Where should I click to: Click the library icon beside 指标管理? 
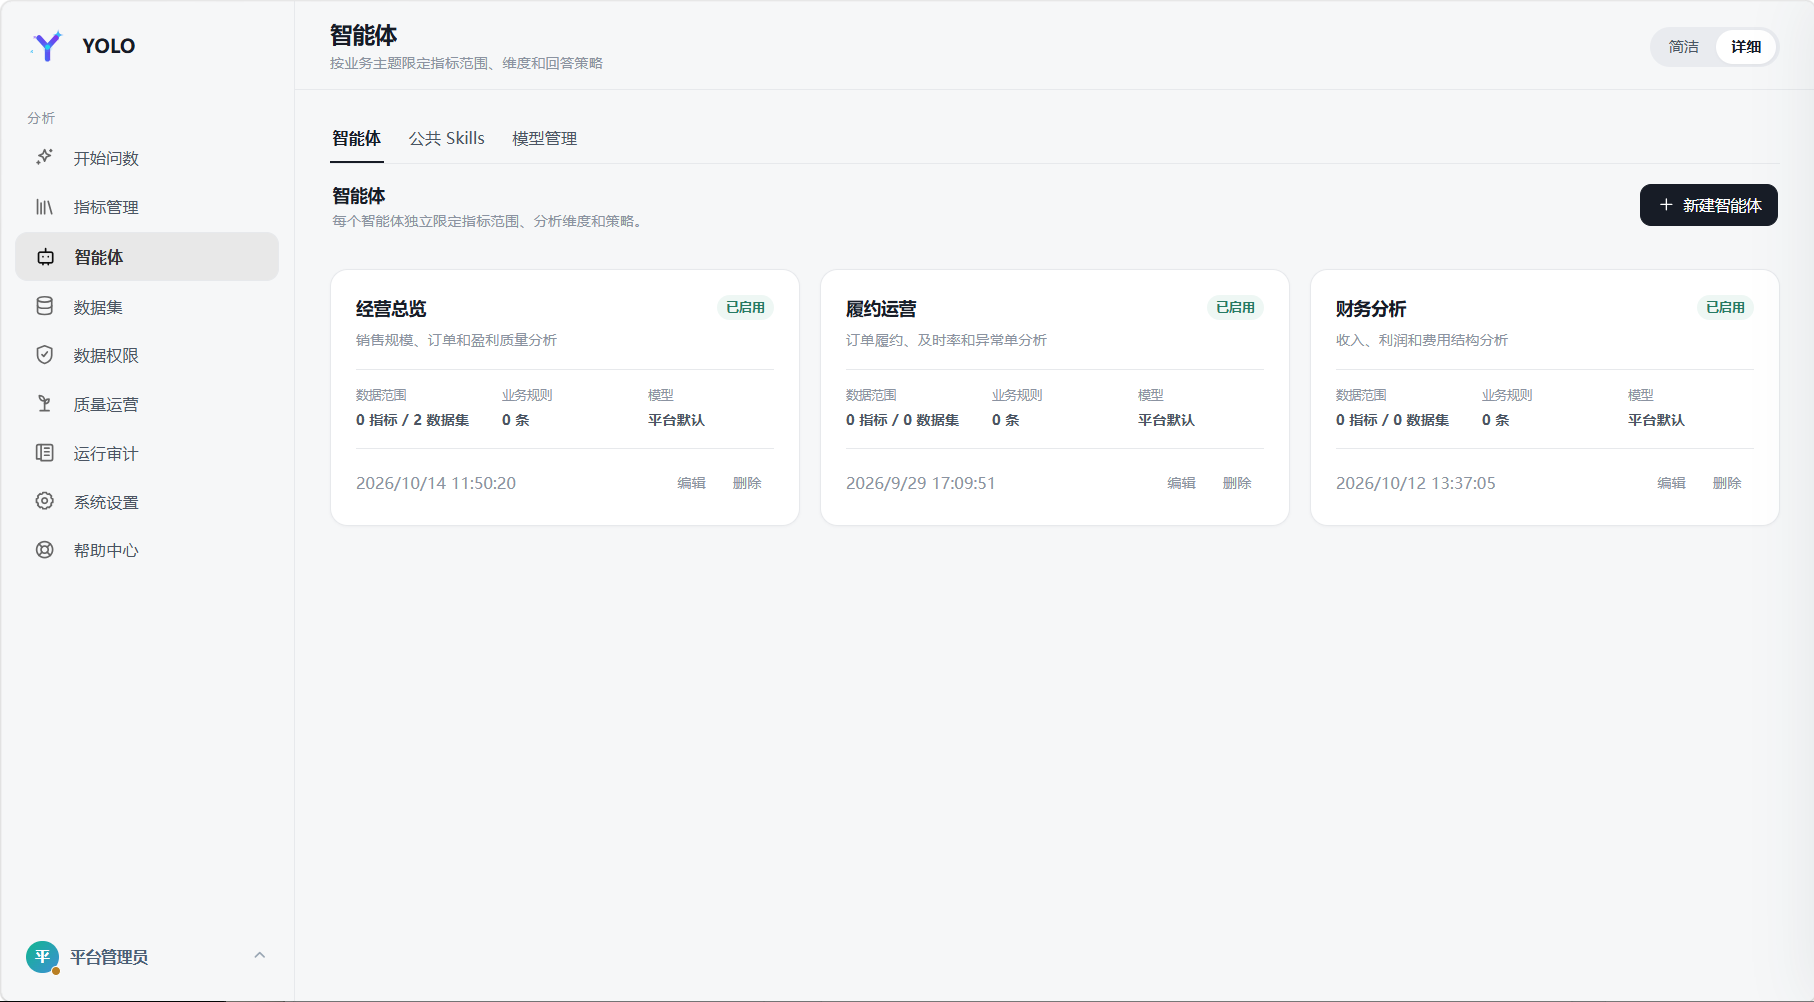pyautogui.click(x=44, y=207)
